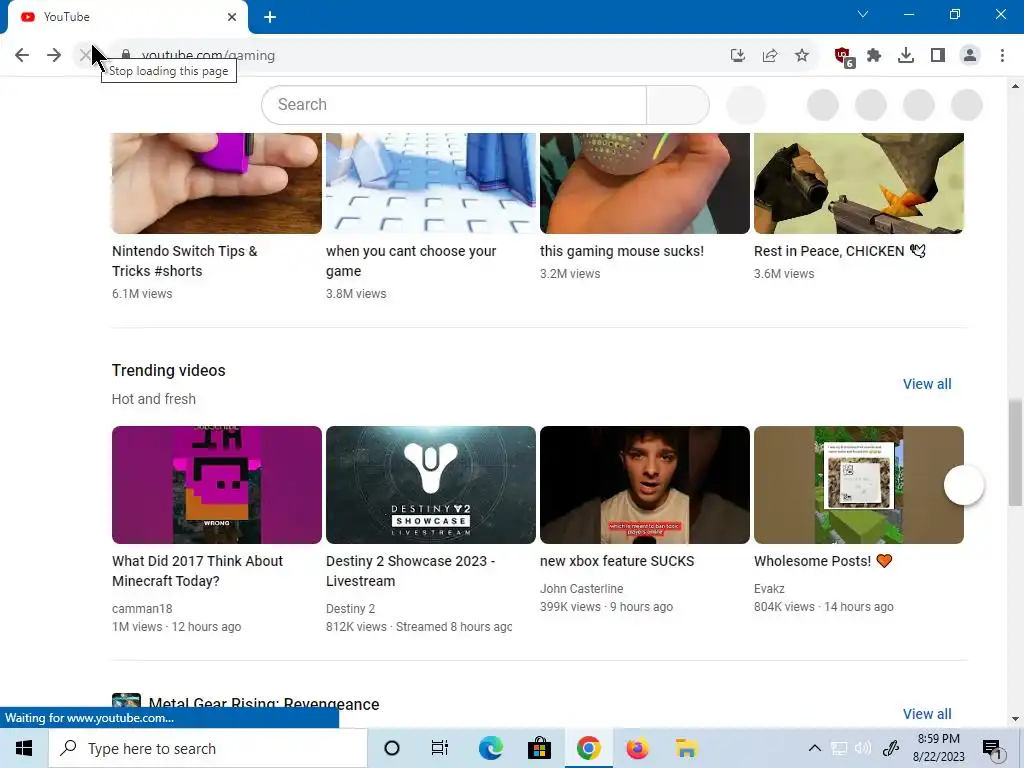Toggle the Chrome side panel
1024x768 pixels.
(938, 56)
